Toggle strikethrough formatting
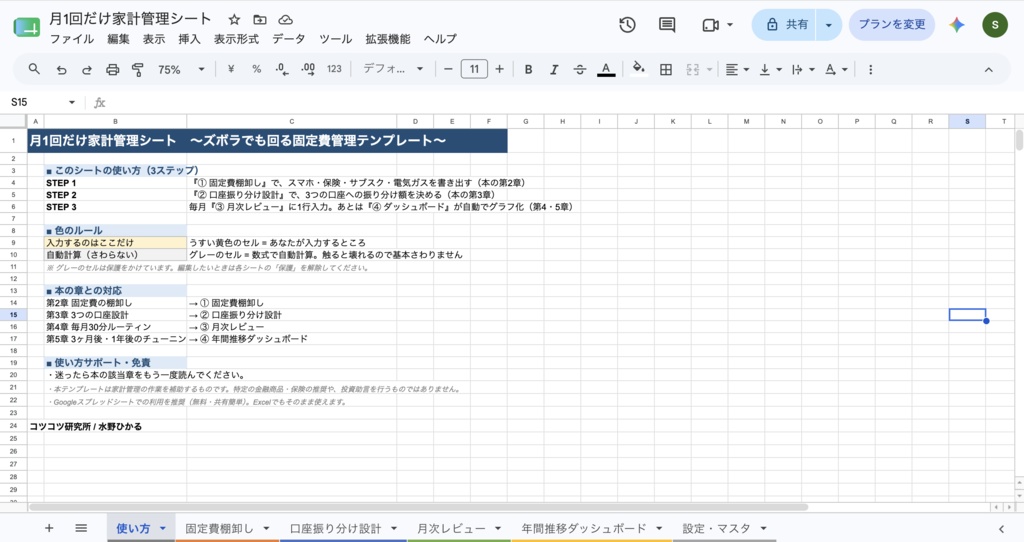The width and height of the screenshot is (1024, 542). pyautogui.click(x=580, y=69)
